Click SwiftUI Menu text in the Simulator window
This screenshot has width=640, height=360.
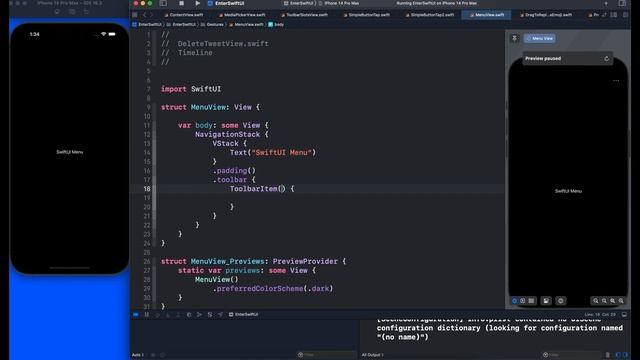[x=70, y=152]
